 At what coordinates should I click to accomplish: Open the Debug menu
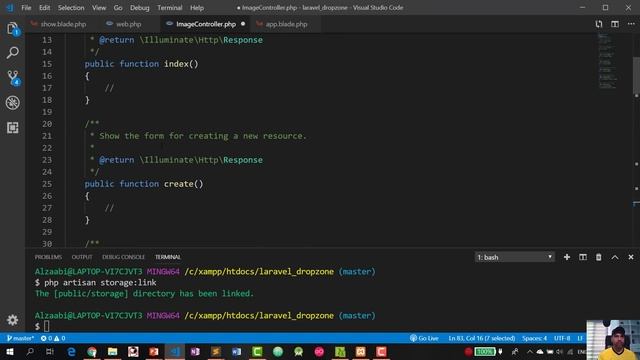(140, 8)
